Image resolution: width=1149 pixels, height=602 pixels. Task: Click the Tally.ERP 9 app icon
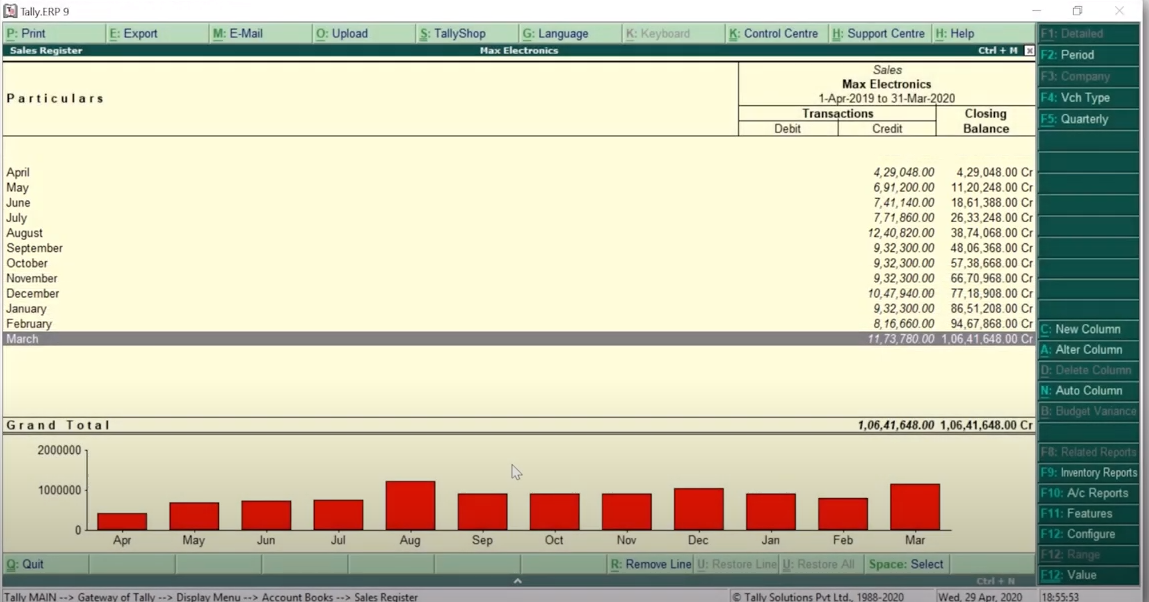[10, 11]
